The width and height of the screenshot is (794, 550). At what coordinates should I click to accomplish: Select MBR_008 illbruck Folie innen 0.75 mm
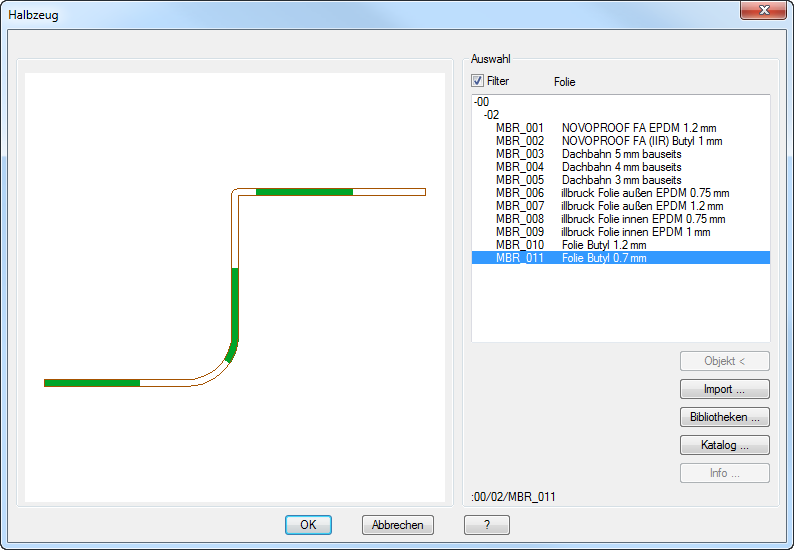pyautogui.click(x=610, y=219)
